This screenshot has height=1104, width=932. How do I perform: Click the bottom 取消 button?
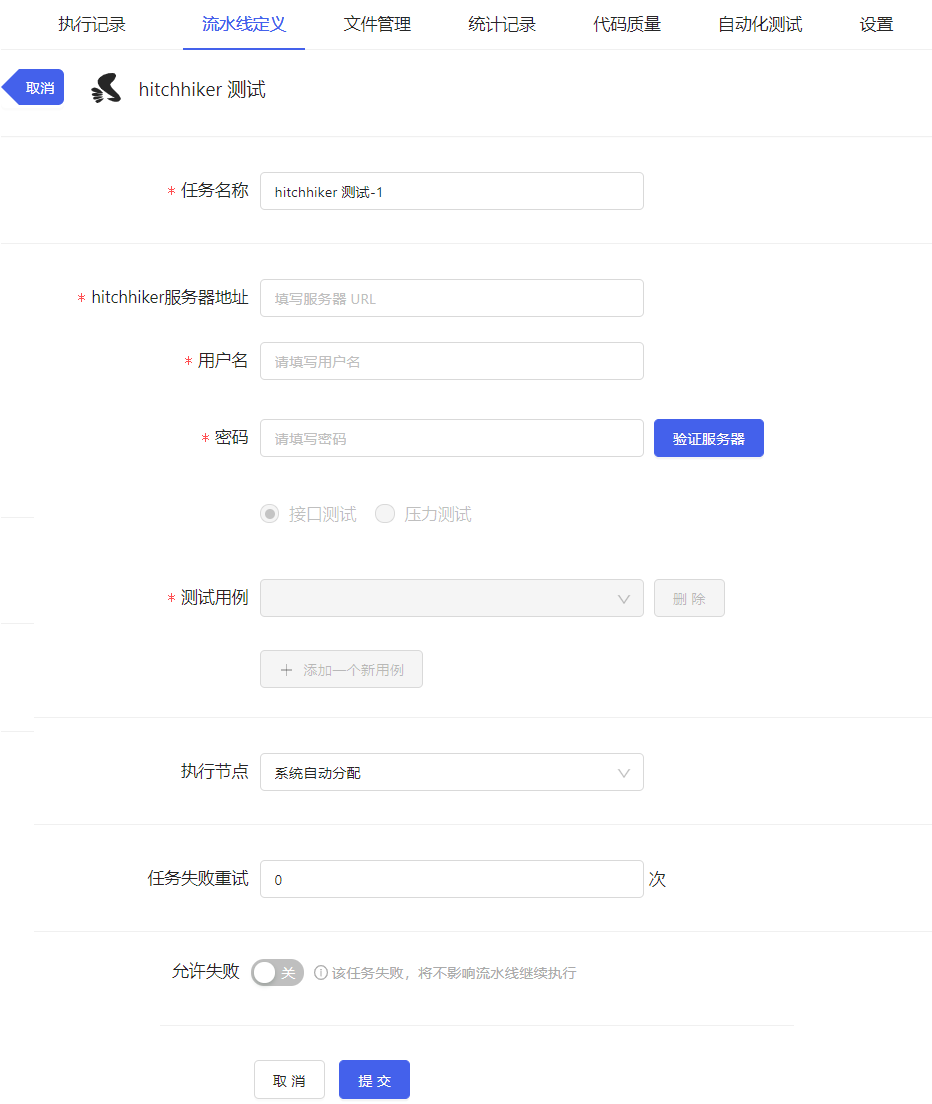click(x=289, y=1080)
